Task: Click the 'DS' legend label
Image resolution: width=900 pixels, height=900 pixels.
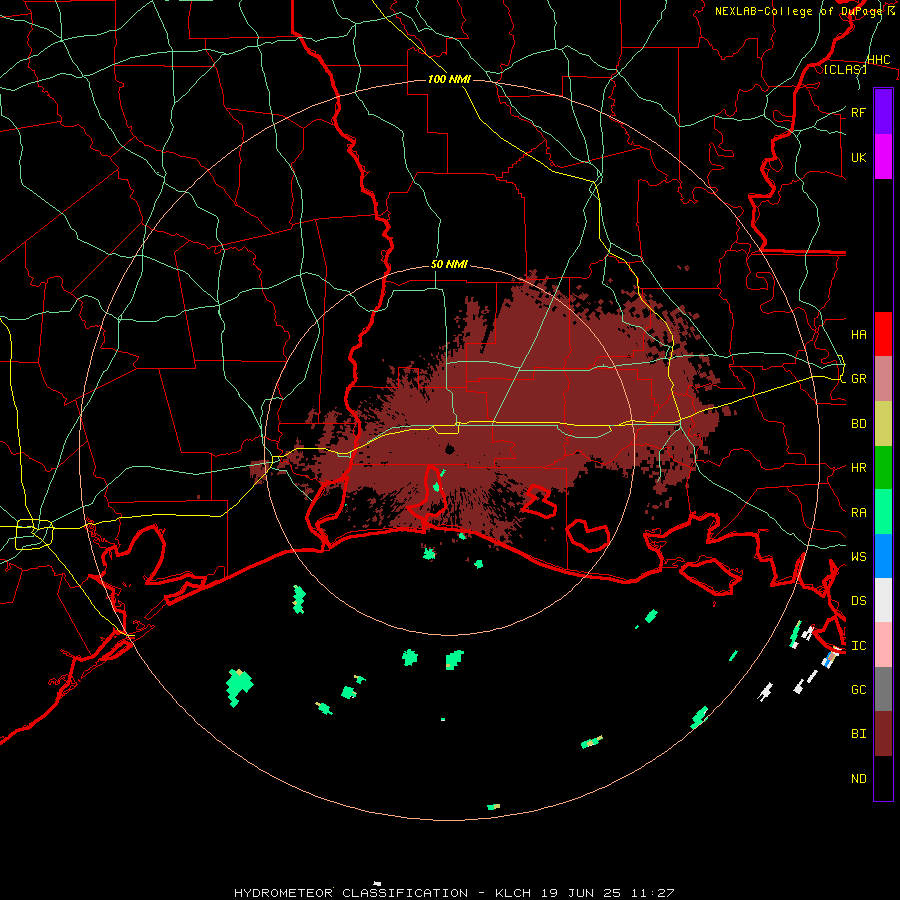Action: pos(858,601)
